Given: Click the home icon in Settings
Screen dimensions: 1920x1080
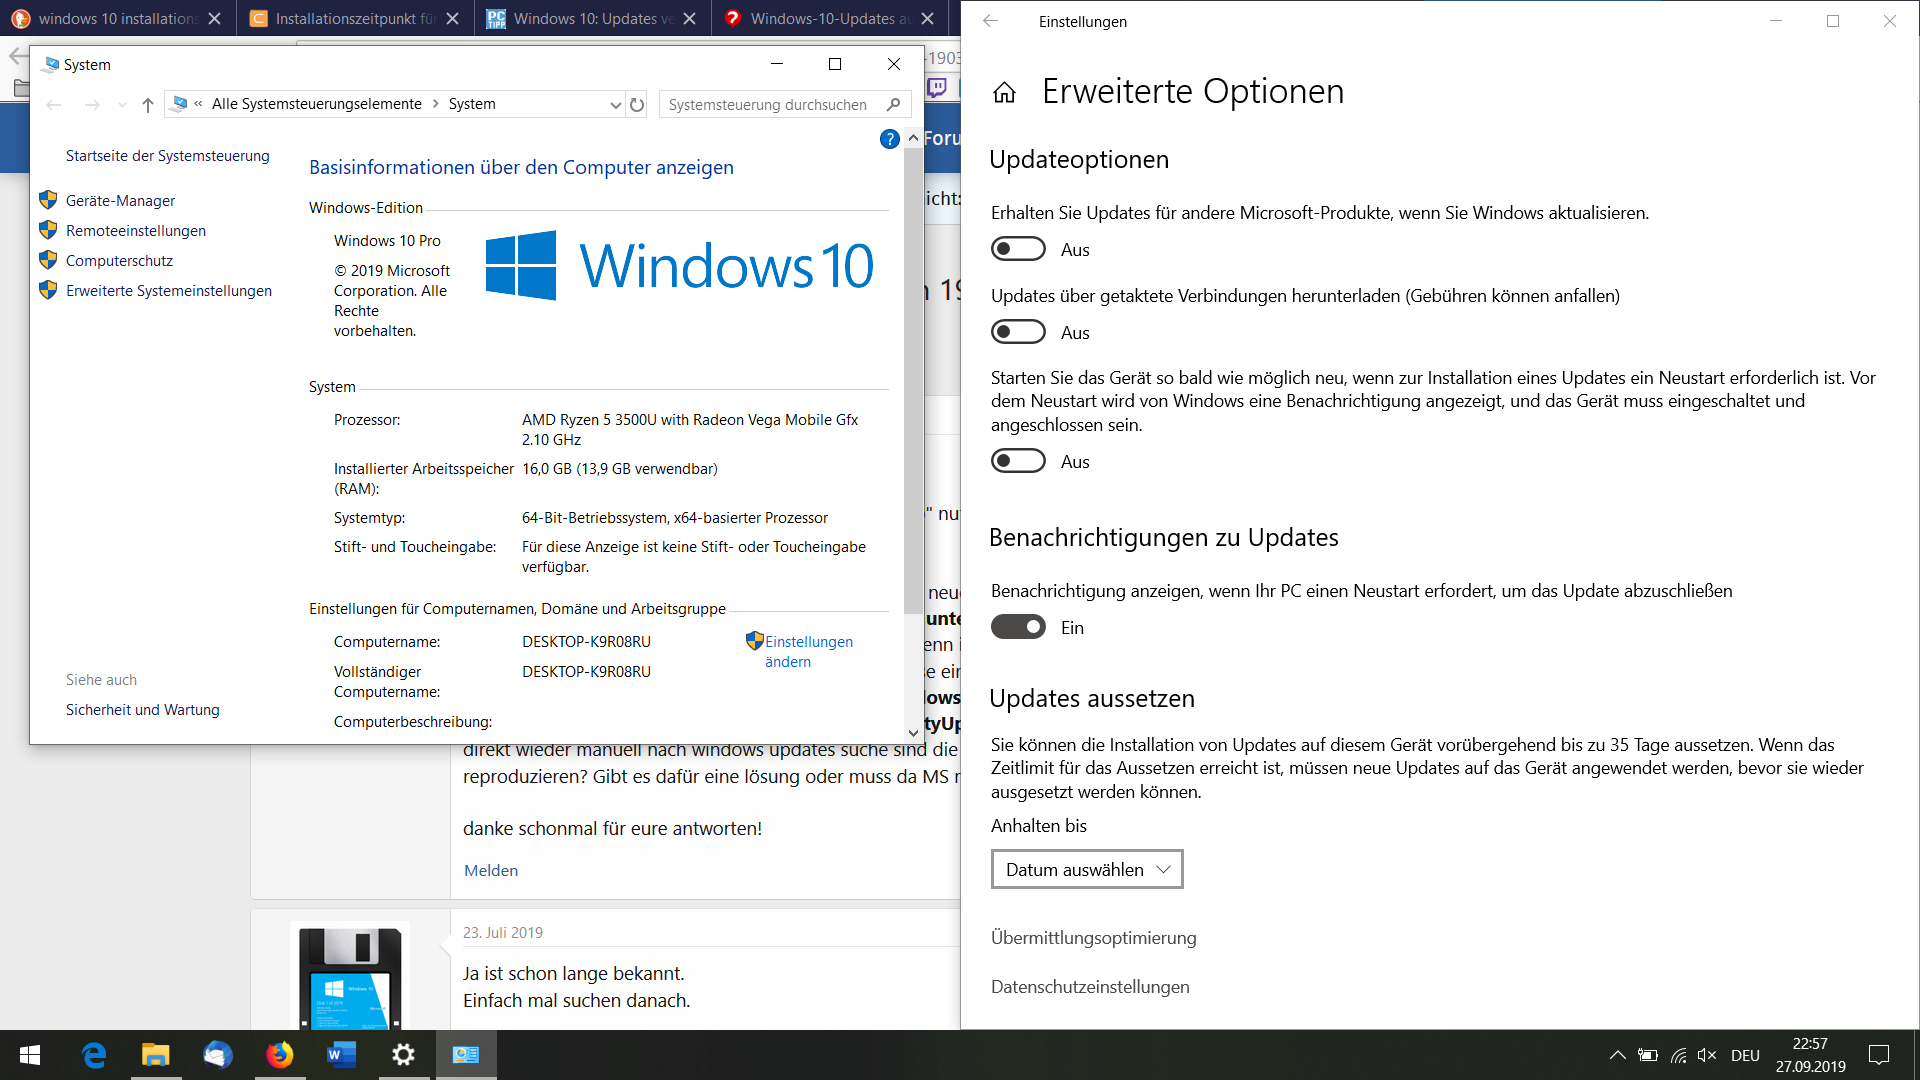Looking at the screenshot, I should point(1004,93).
